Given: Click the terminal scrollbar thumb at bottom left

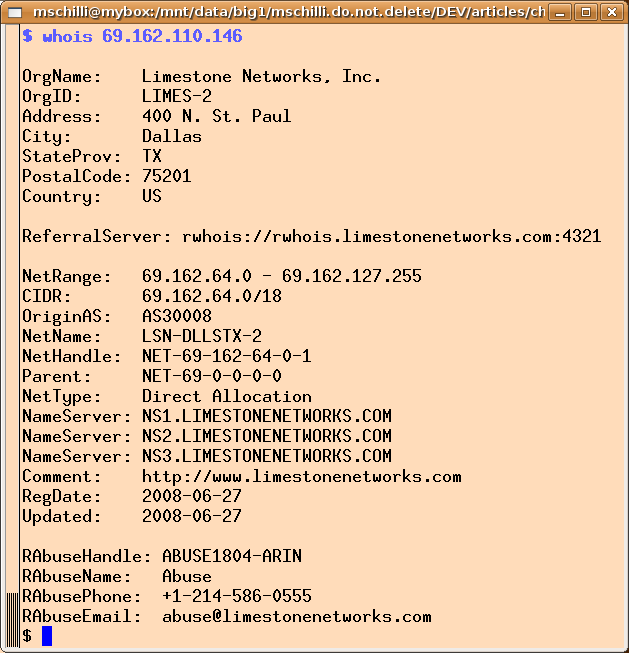Looking at the screenshot, I should (13, 620).
